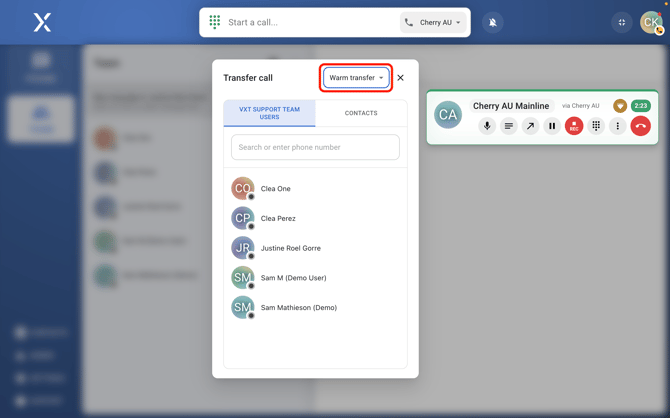Toggle call recording with the REC button
Image resolution: width=670 pixels, height=418 pixels.
574,126
